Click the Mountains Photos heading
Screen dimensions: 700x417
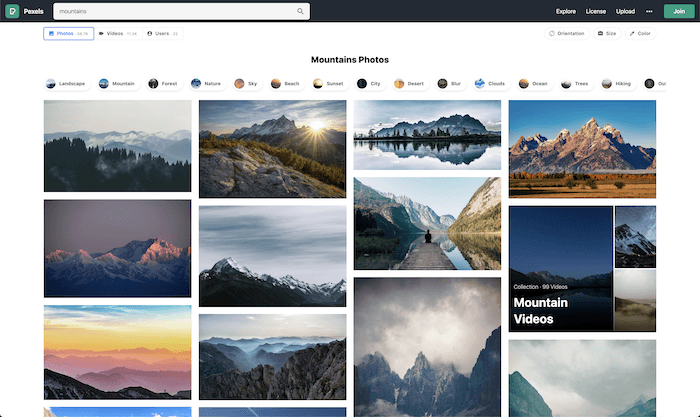pyautogui.click(x=350, y=60)
